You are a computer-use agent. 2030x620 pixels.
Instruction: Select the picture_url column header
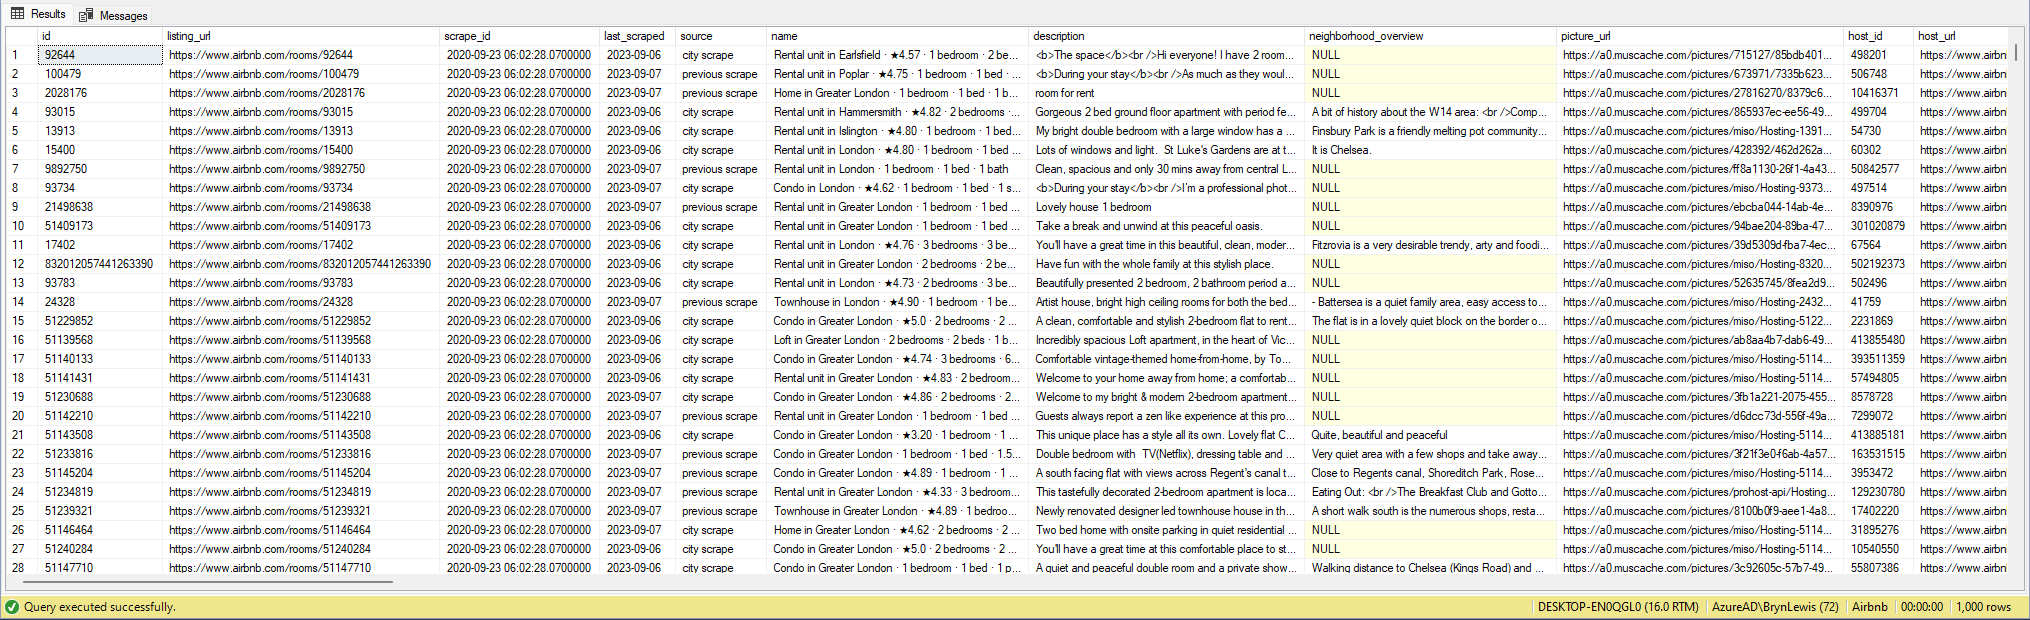(x=1585, y=36)
